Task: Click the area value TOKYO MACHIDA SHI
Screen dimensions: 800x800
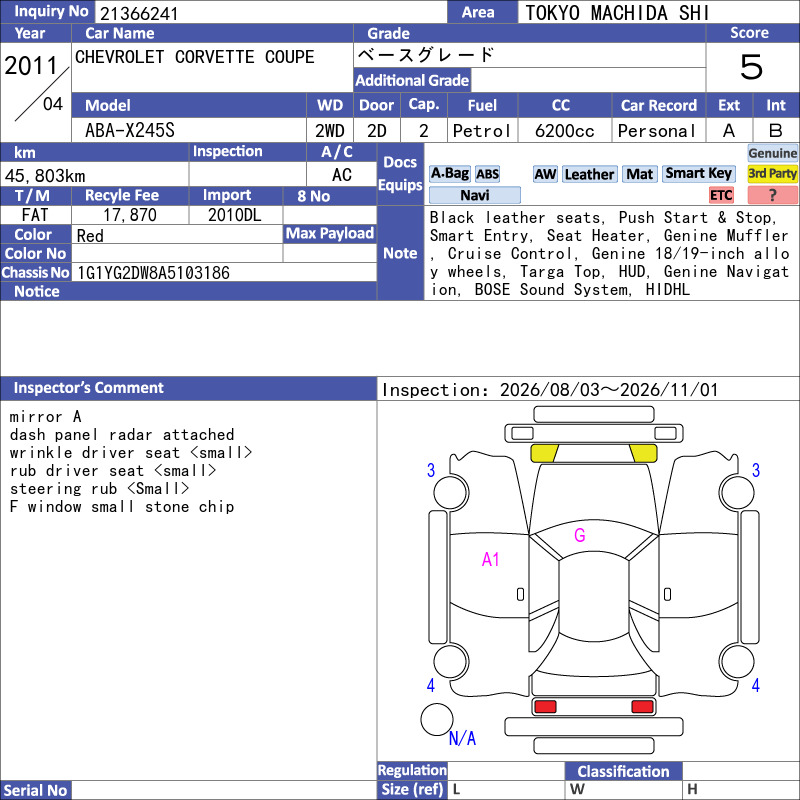Action: click(x=617, y=13)
